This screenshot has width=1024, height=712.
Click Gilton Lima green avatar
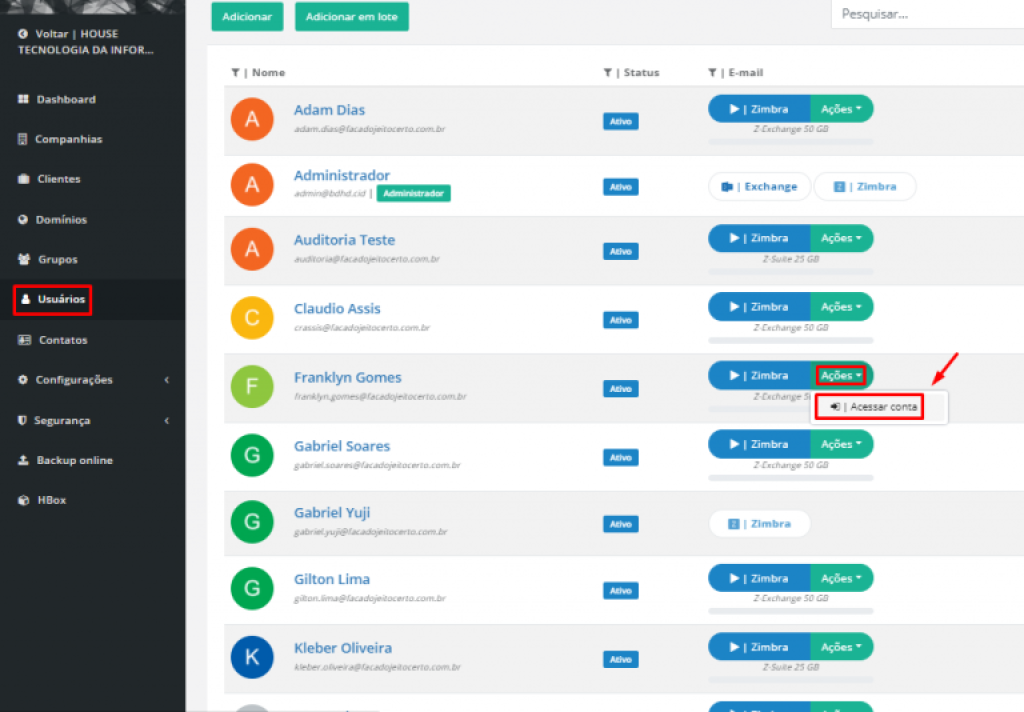tap(252, 589)
